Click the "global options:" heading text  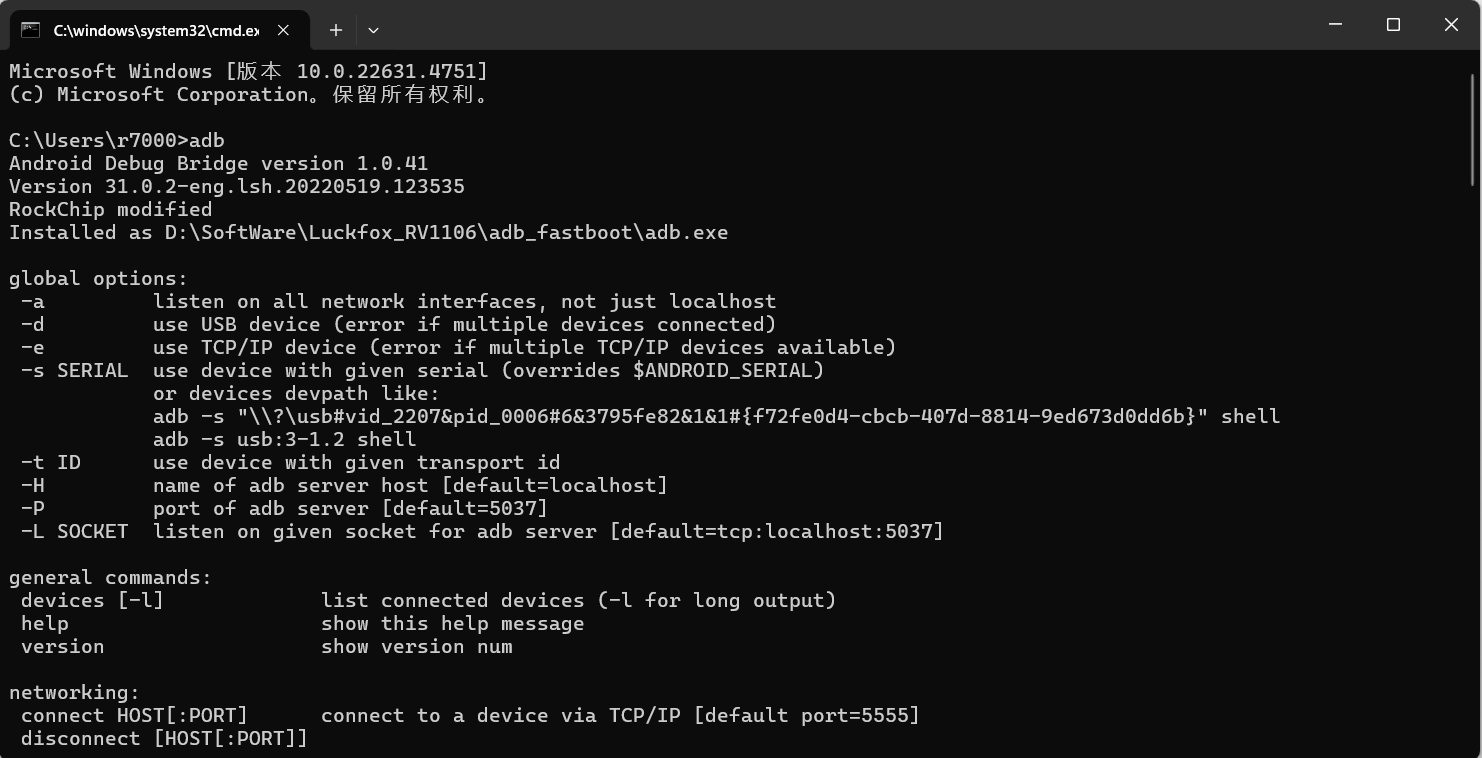98,278
